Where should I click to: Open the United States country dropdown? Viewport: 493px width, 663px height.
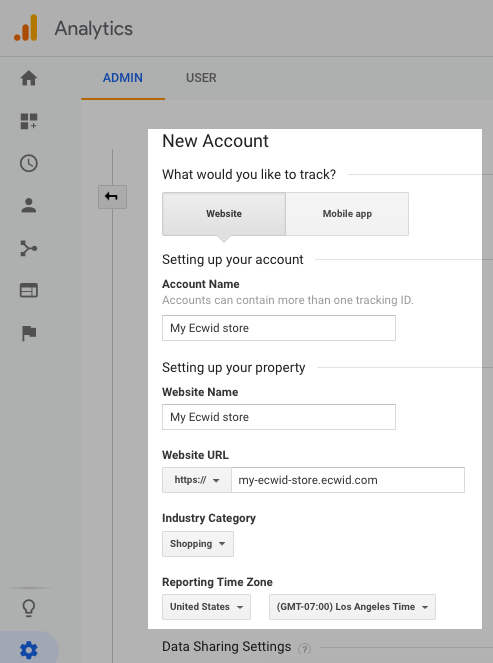(x=206, y=607)
